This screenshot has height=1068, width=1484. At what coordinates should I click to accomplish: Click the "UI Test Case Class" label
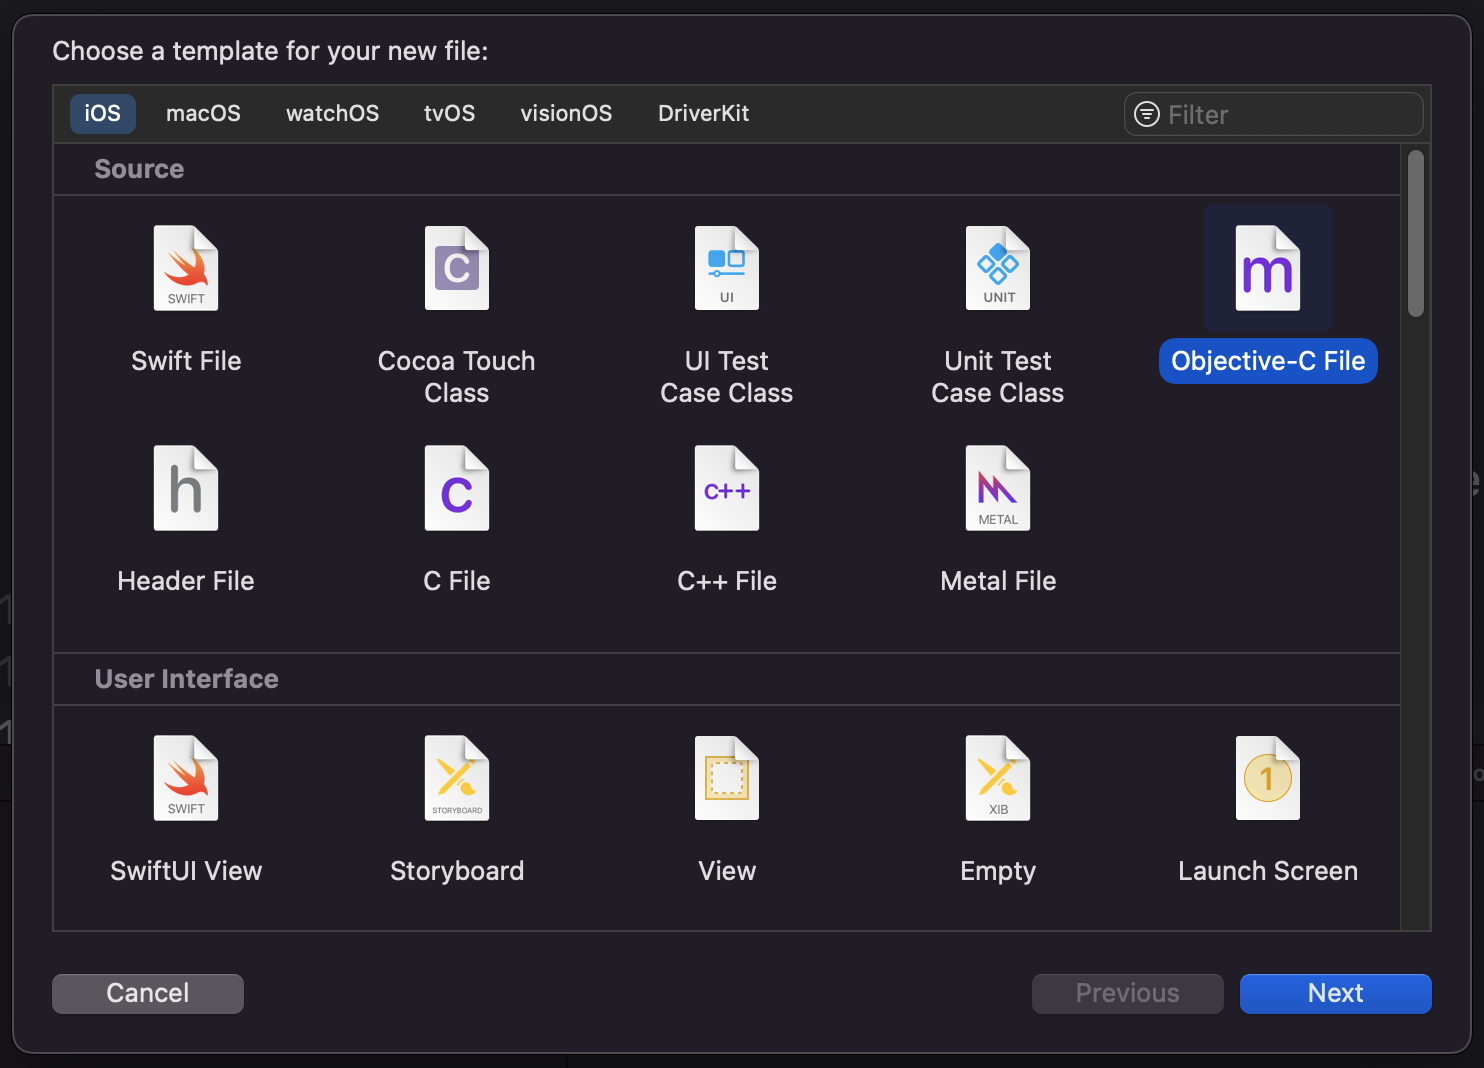(x=727, y=377)
